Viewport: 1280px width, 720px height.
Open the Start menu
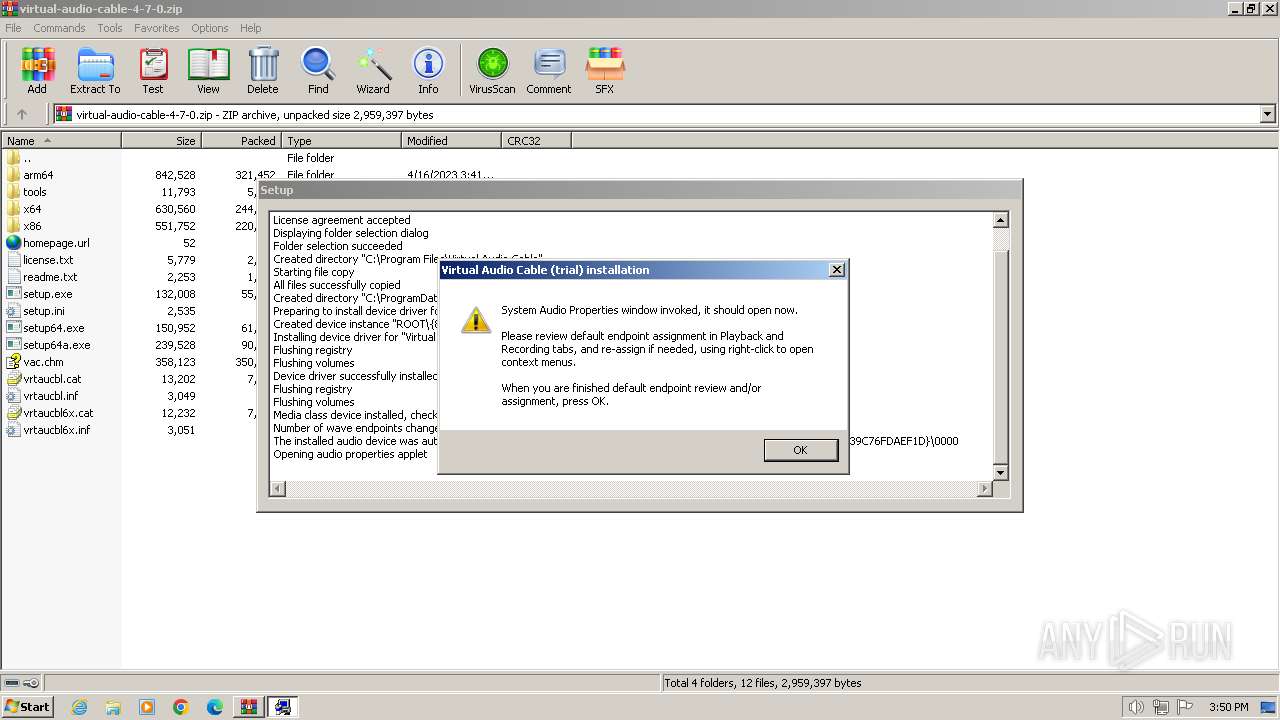click(27, 706)
